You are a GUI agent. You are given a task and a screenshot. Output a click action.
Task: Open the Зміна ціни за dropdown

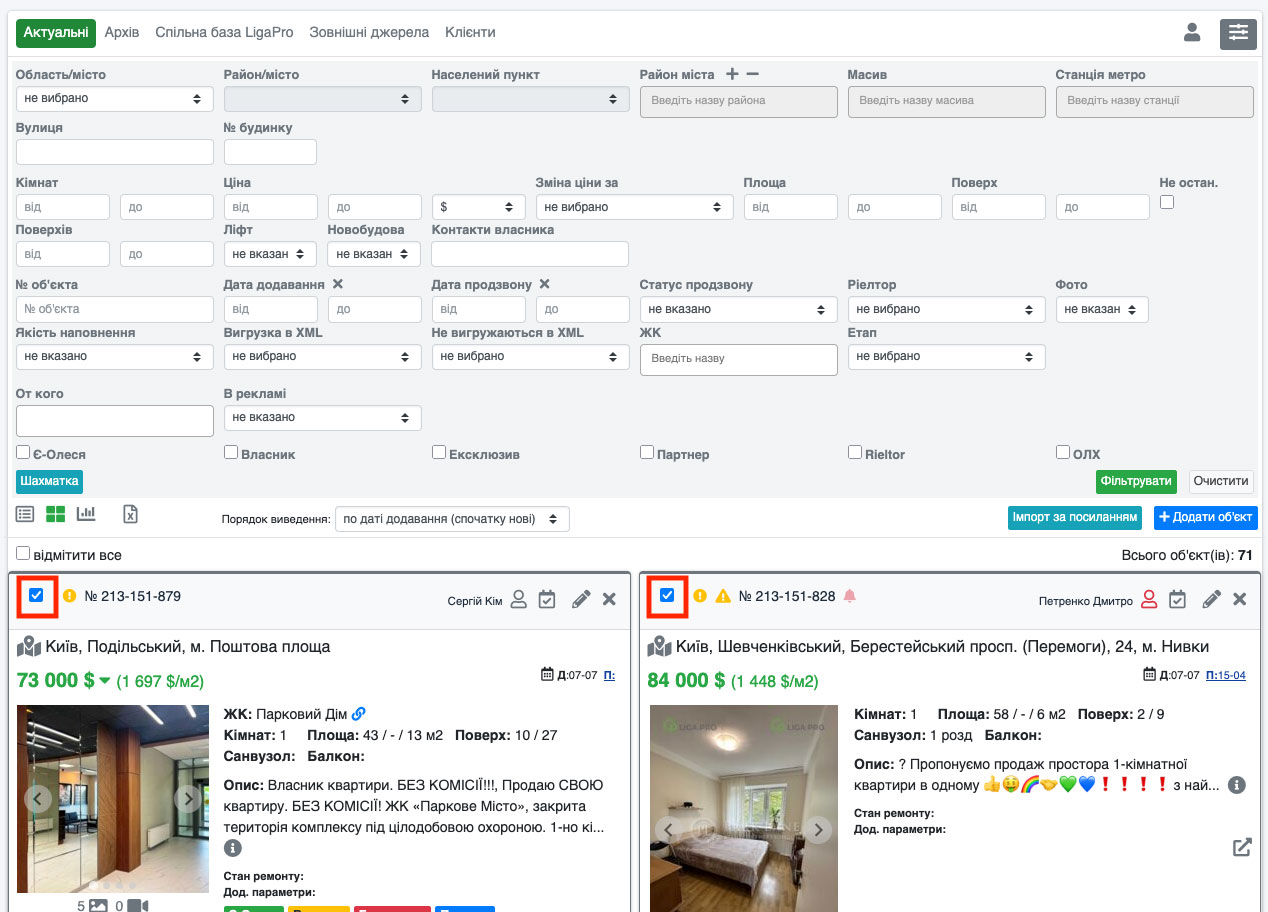coord(635,207)
